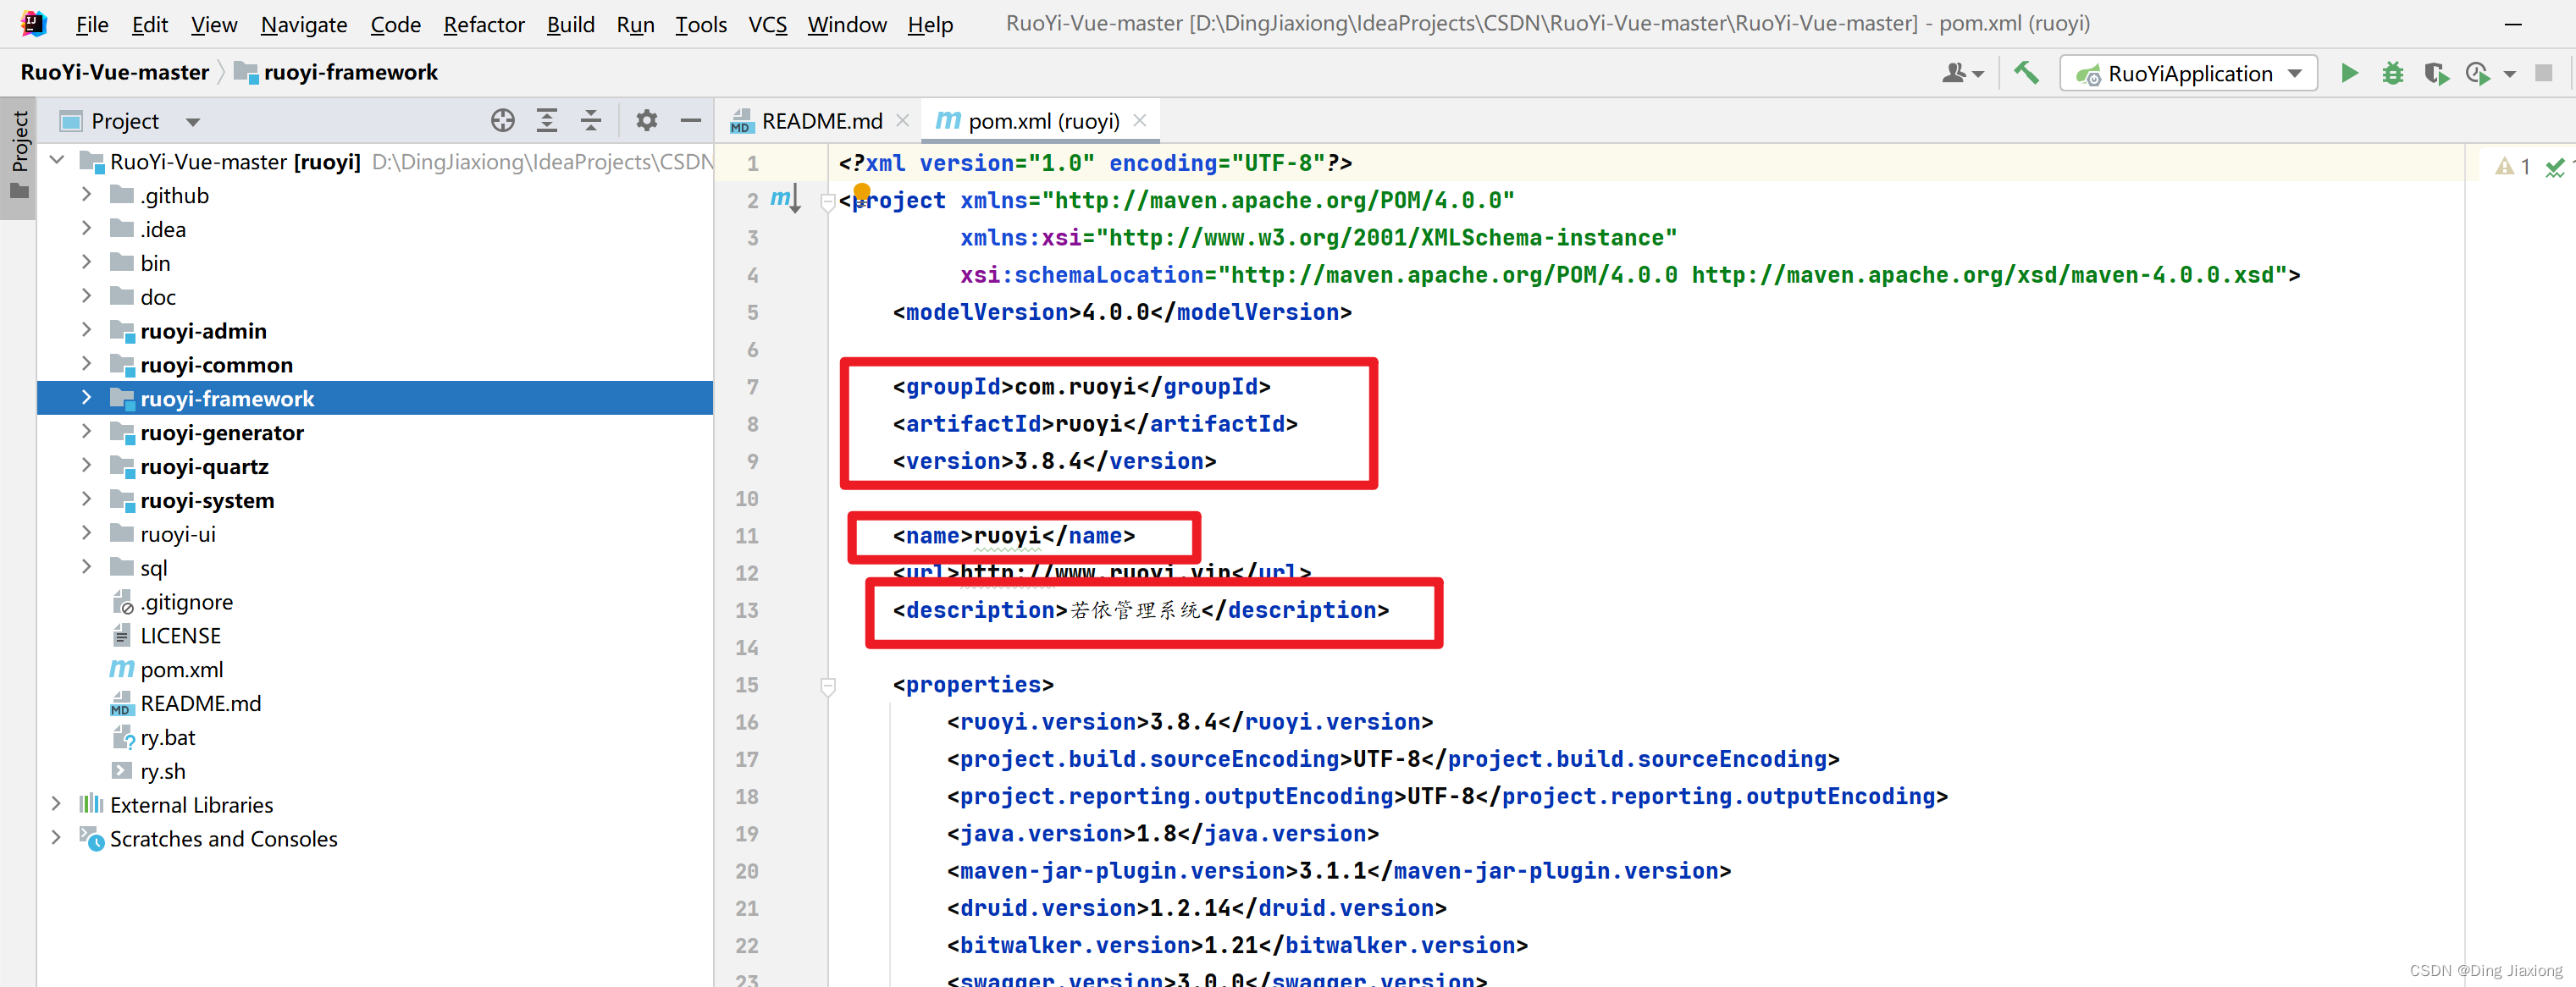Open the Navigate menu

point(304,24)
